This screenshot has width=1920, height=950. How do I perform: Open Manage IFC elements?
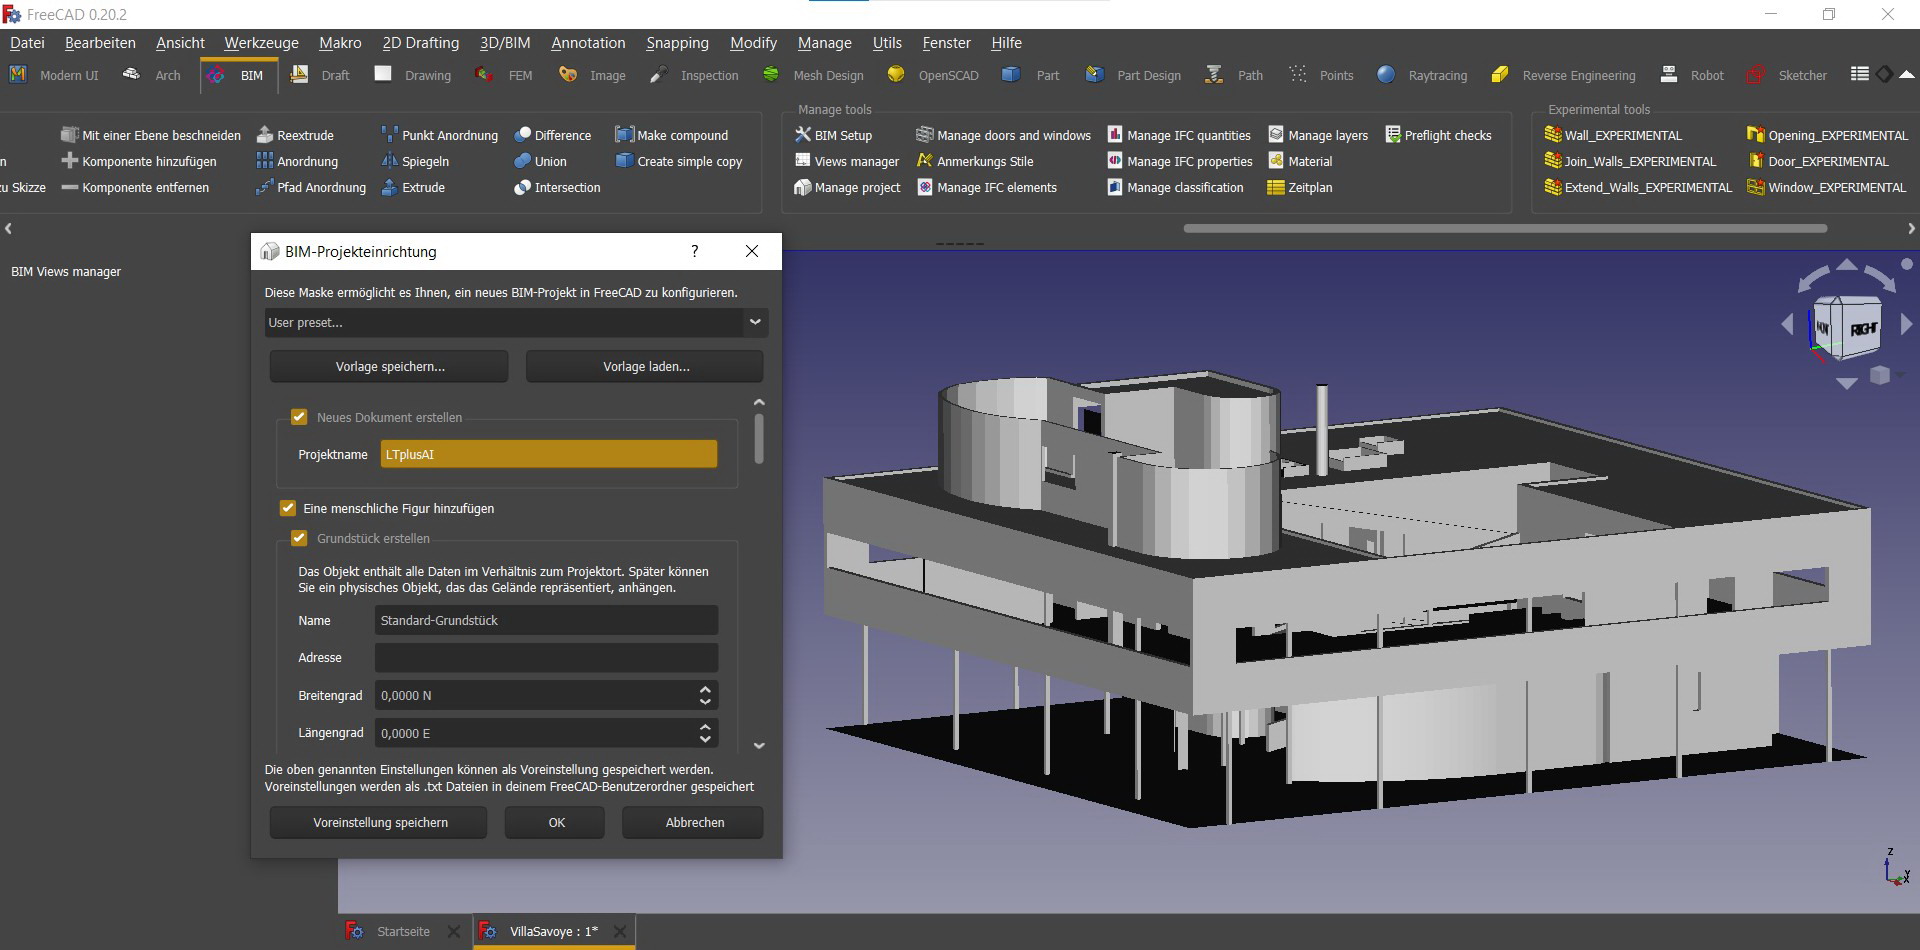pyautogui.click(x=986, y=187)
